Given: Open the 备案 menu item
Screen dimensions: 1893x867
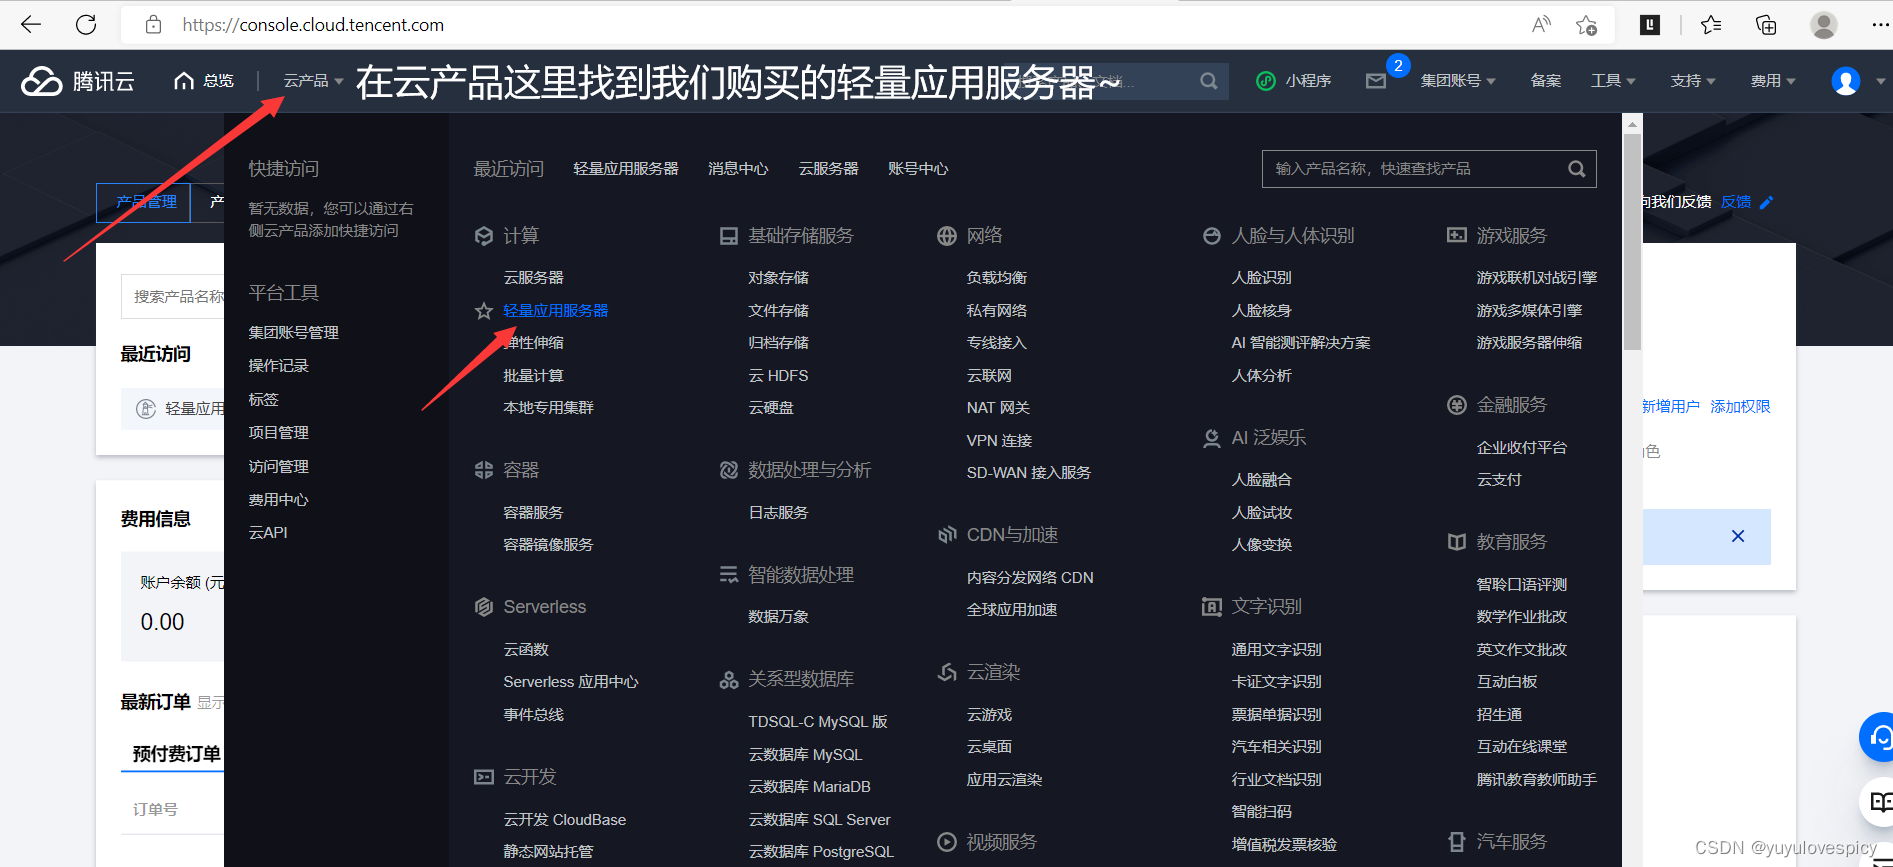Looking at the screenshot, I should click(1546, 81).
